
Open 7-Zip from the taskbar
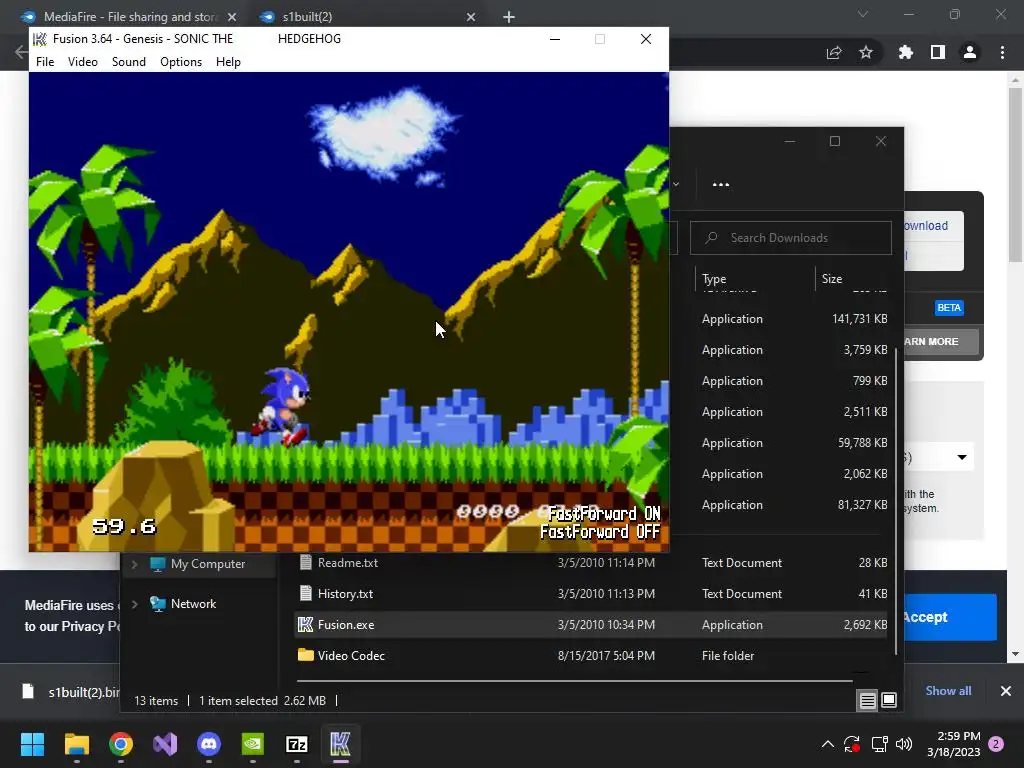pyautogui.click(x=296, y=744)
